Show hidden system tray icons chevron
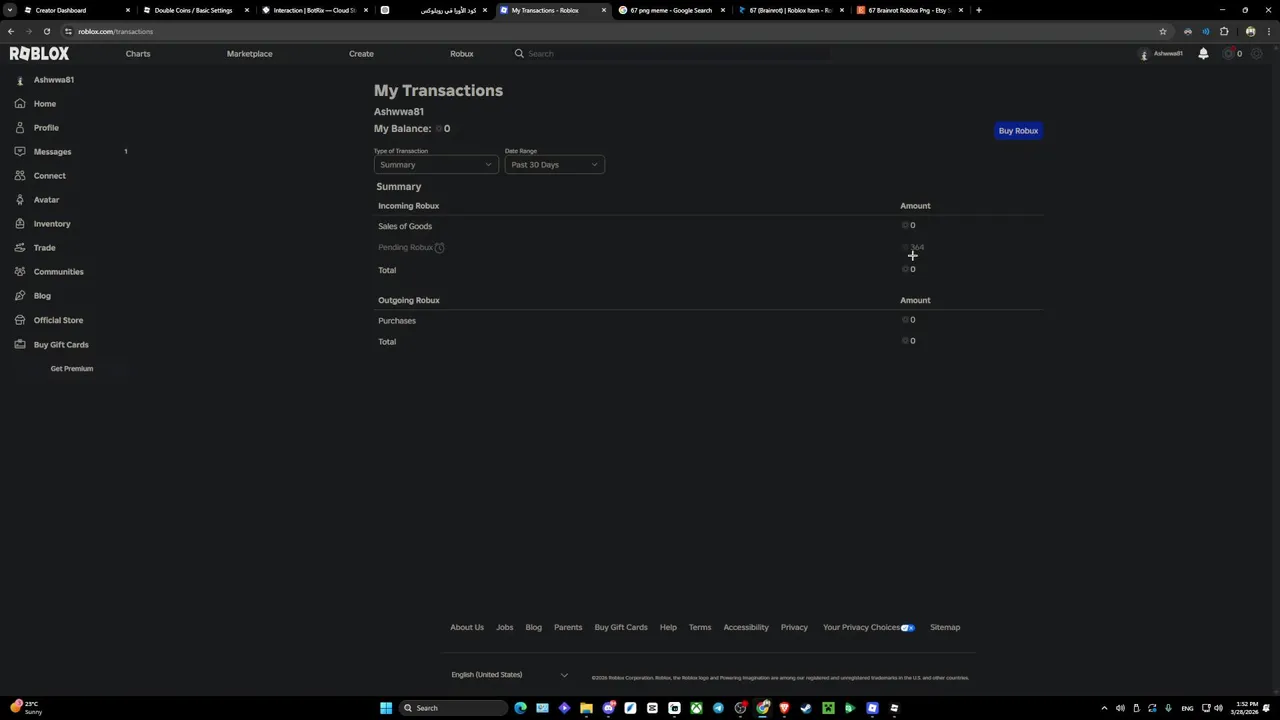1280x720 pixels. tap(1104, 708)
